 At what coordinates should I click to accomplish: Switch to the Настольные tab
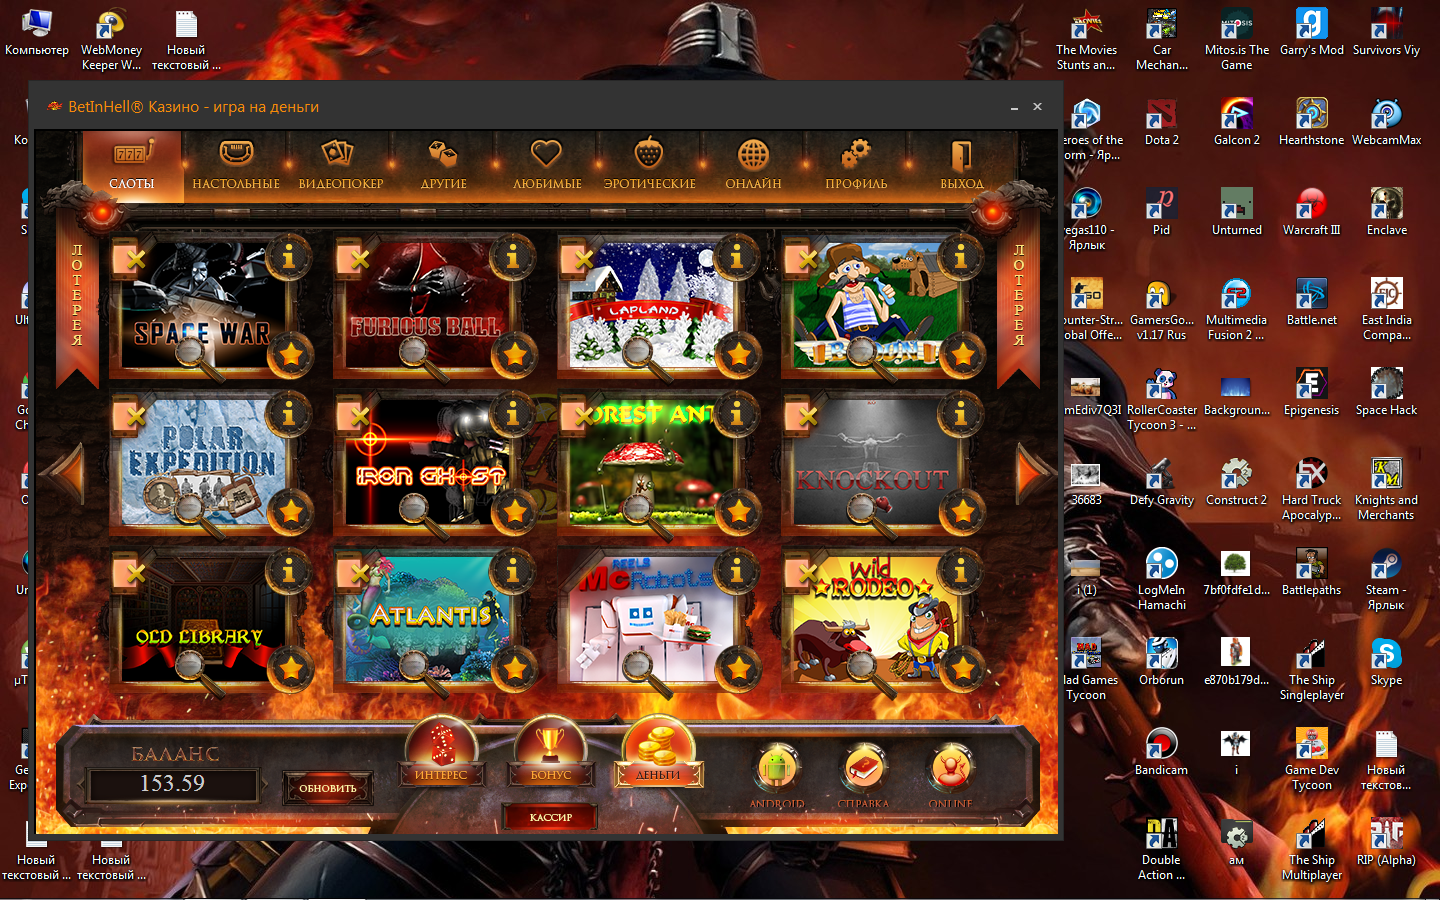click(x=236, y=165)
